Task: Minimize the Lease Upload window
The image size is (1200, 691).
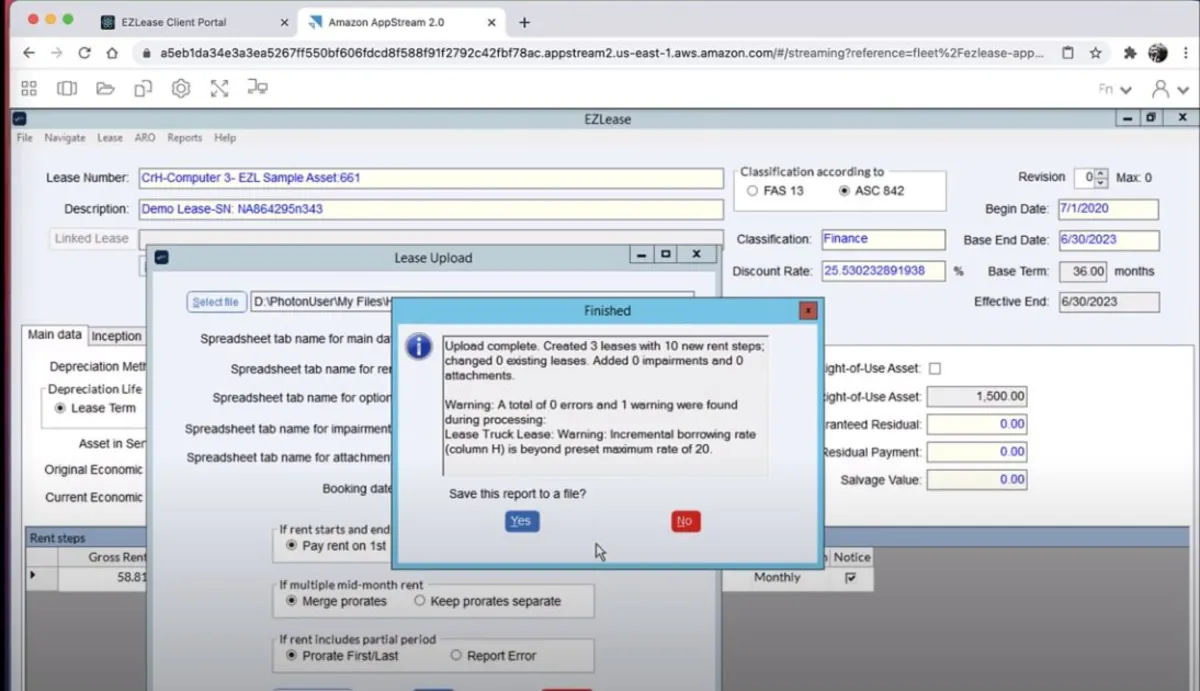Action: coord(640,256)
